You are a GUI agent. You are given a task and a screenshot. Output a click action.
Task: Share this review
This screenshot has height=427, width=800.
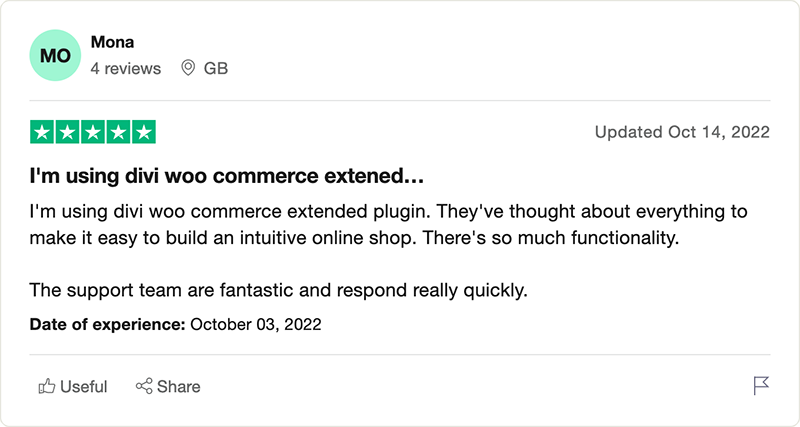pos(168,386)
